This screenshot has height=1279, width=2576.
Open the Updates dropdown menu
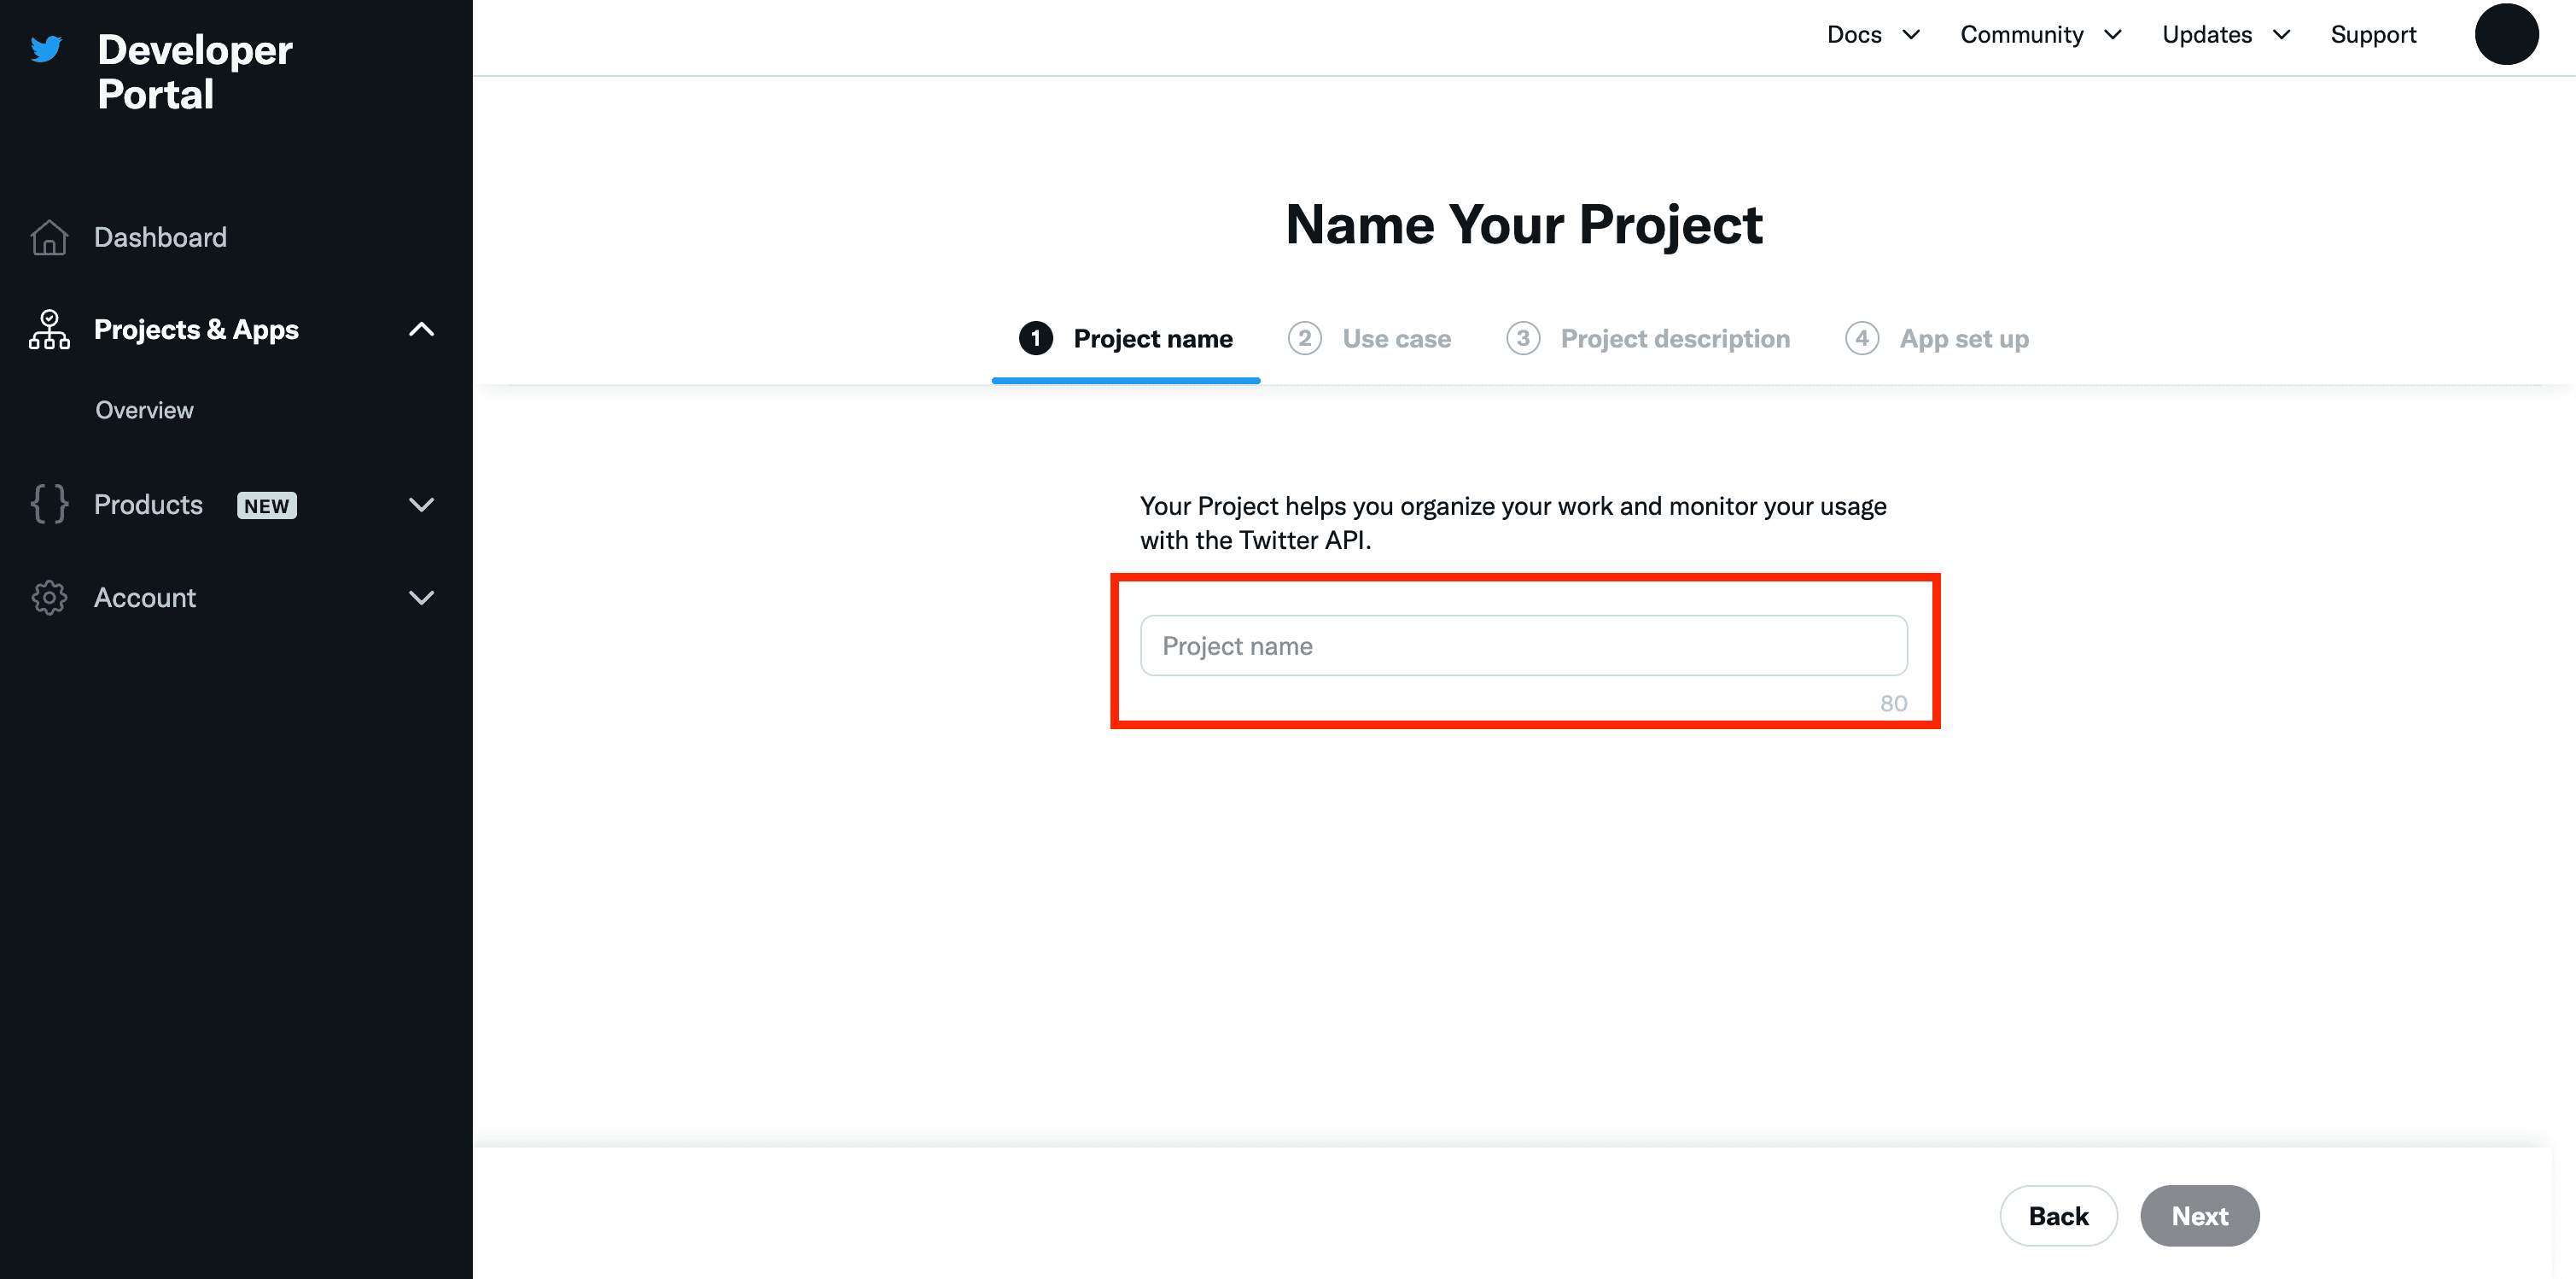point(2226,35)
